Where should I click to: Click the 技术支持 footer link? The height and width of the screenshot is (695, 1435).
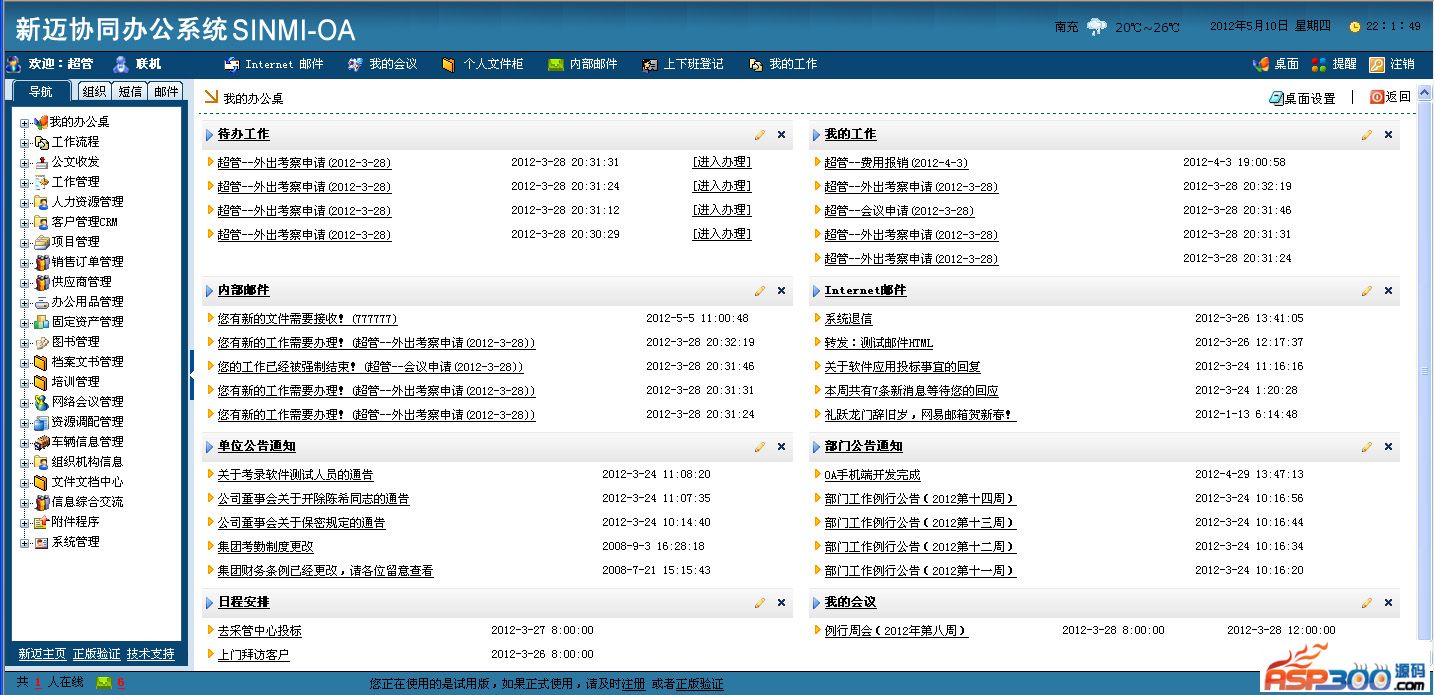click(x=150, y=654)
